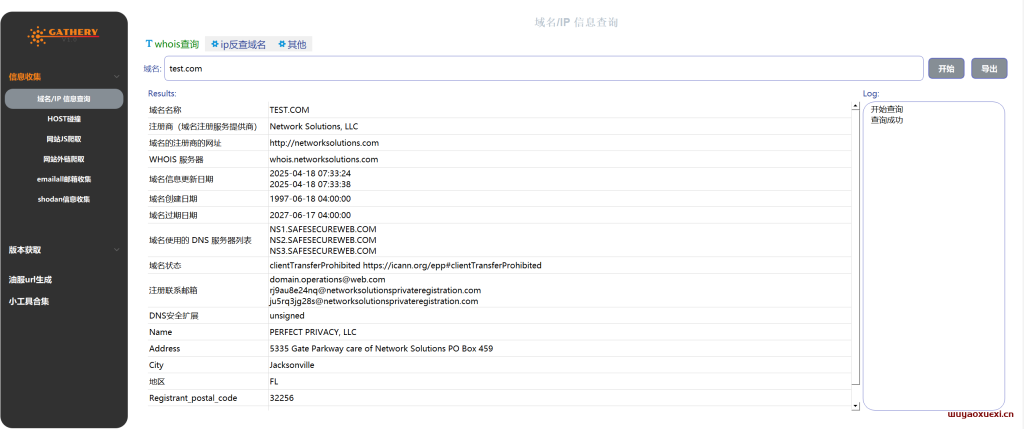Select domain.operations@web.com email
The width and height of the screenshot is (1024, 429).
pos(327,279)
